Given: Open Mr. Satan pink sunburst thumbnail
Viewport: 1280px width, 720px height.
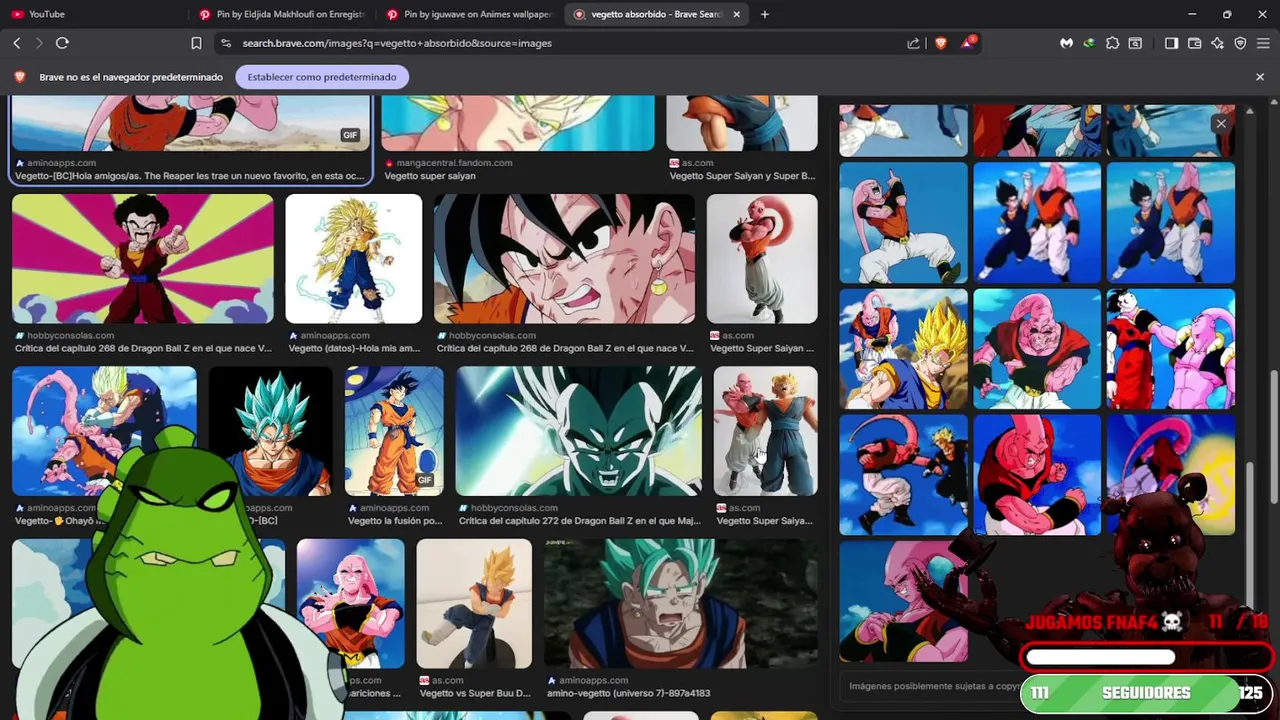Looking at the screenshot, I should pyautogui.click(x=143, y=259).
